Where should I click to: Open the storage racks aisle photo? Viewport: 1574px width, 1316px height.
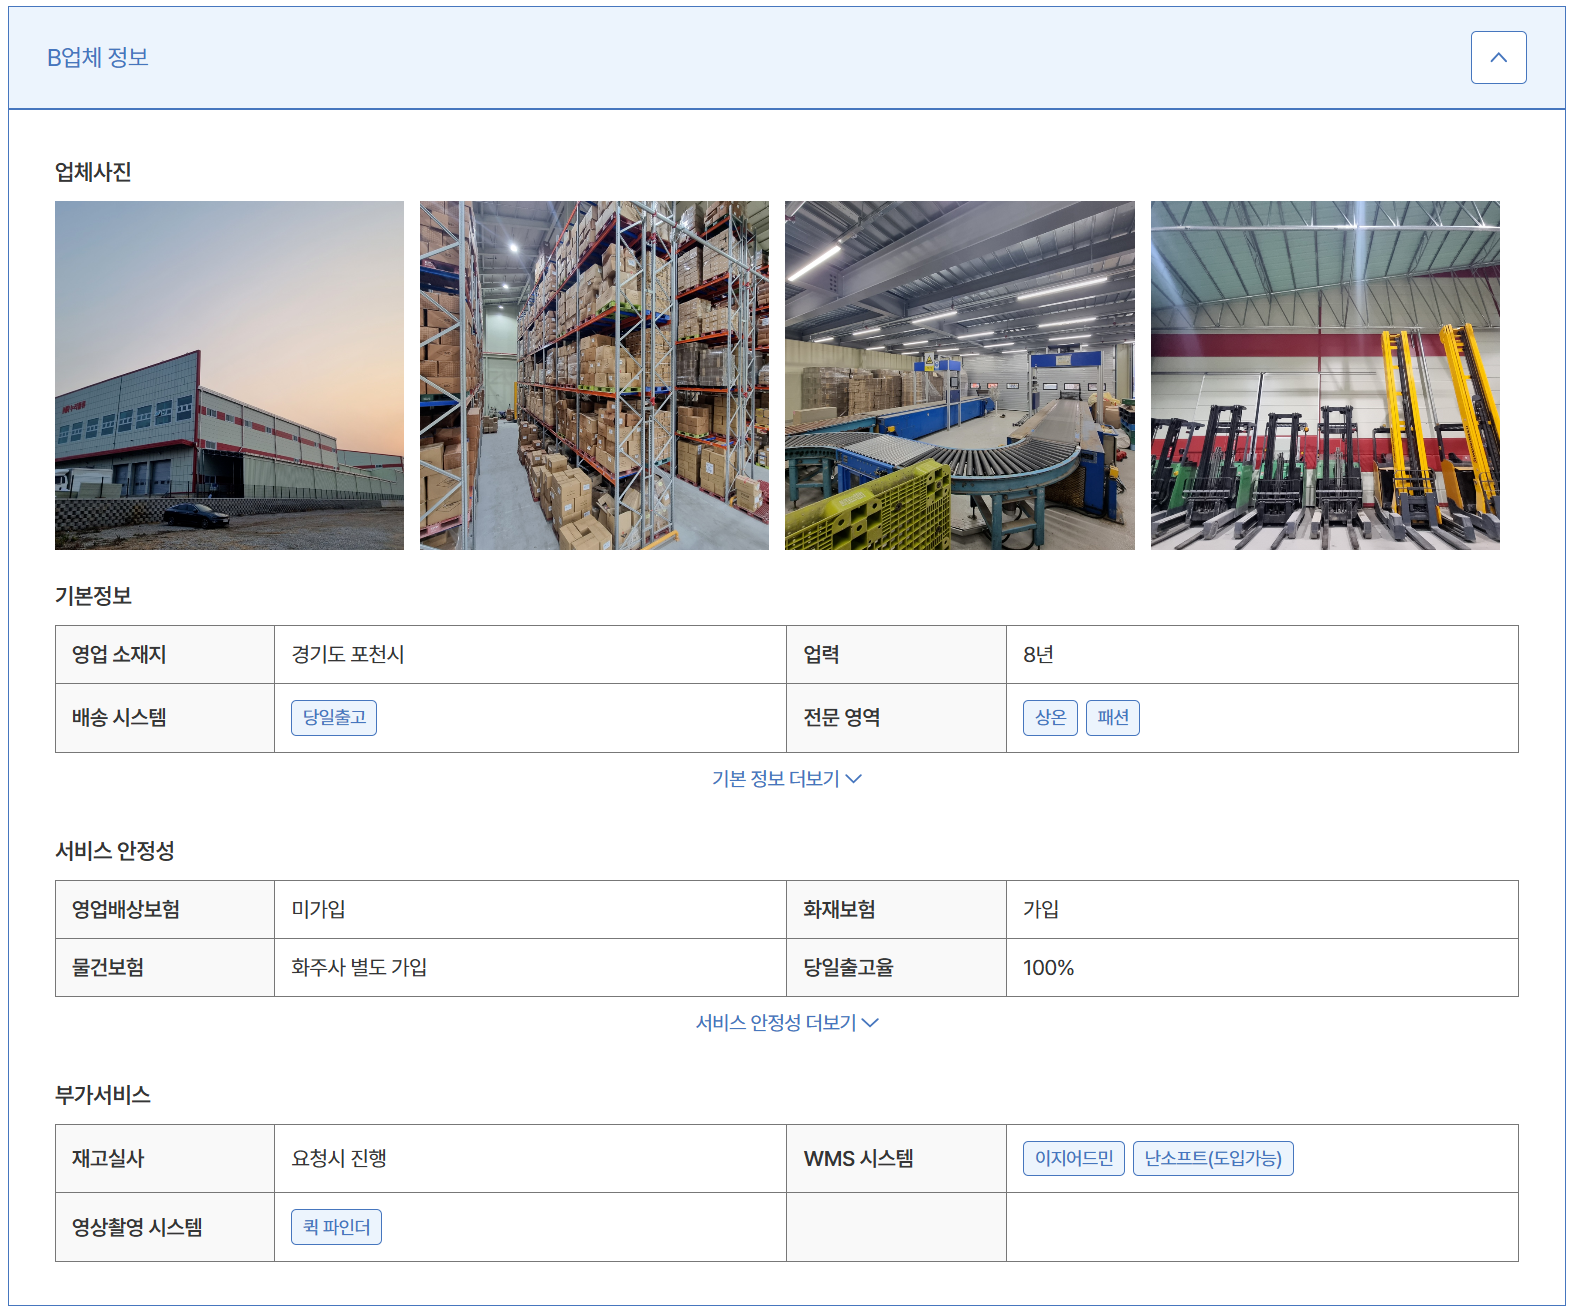[x=594, y=375]
